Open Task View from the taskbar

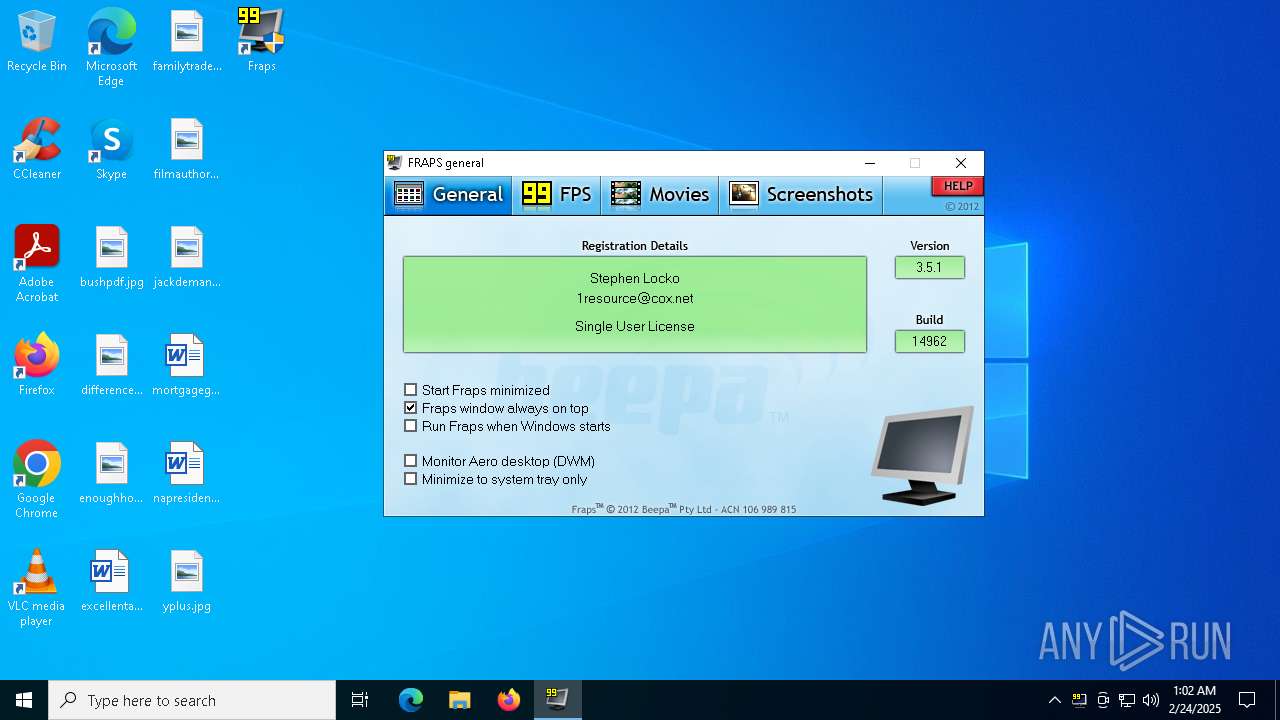[360, 700]
